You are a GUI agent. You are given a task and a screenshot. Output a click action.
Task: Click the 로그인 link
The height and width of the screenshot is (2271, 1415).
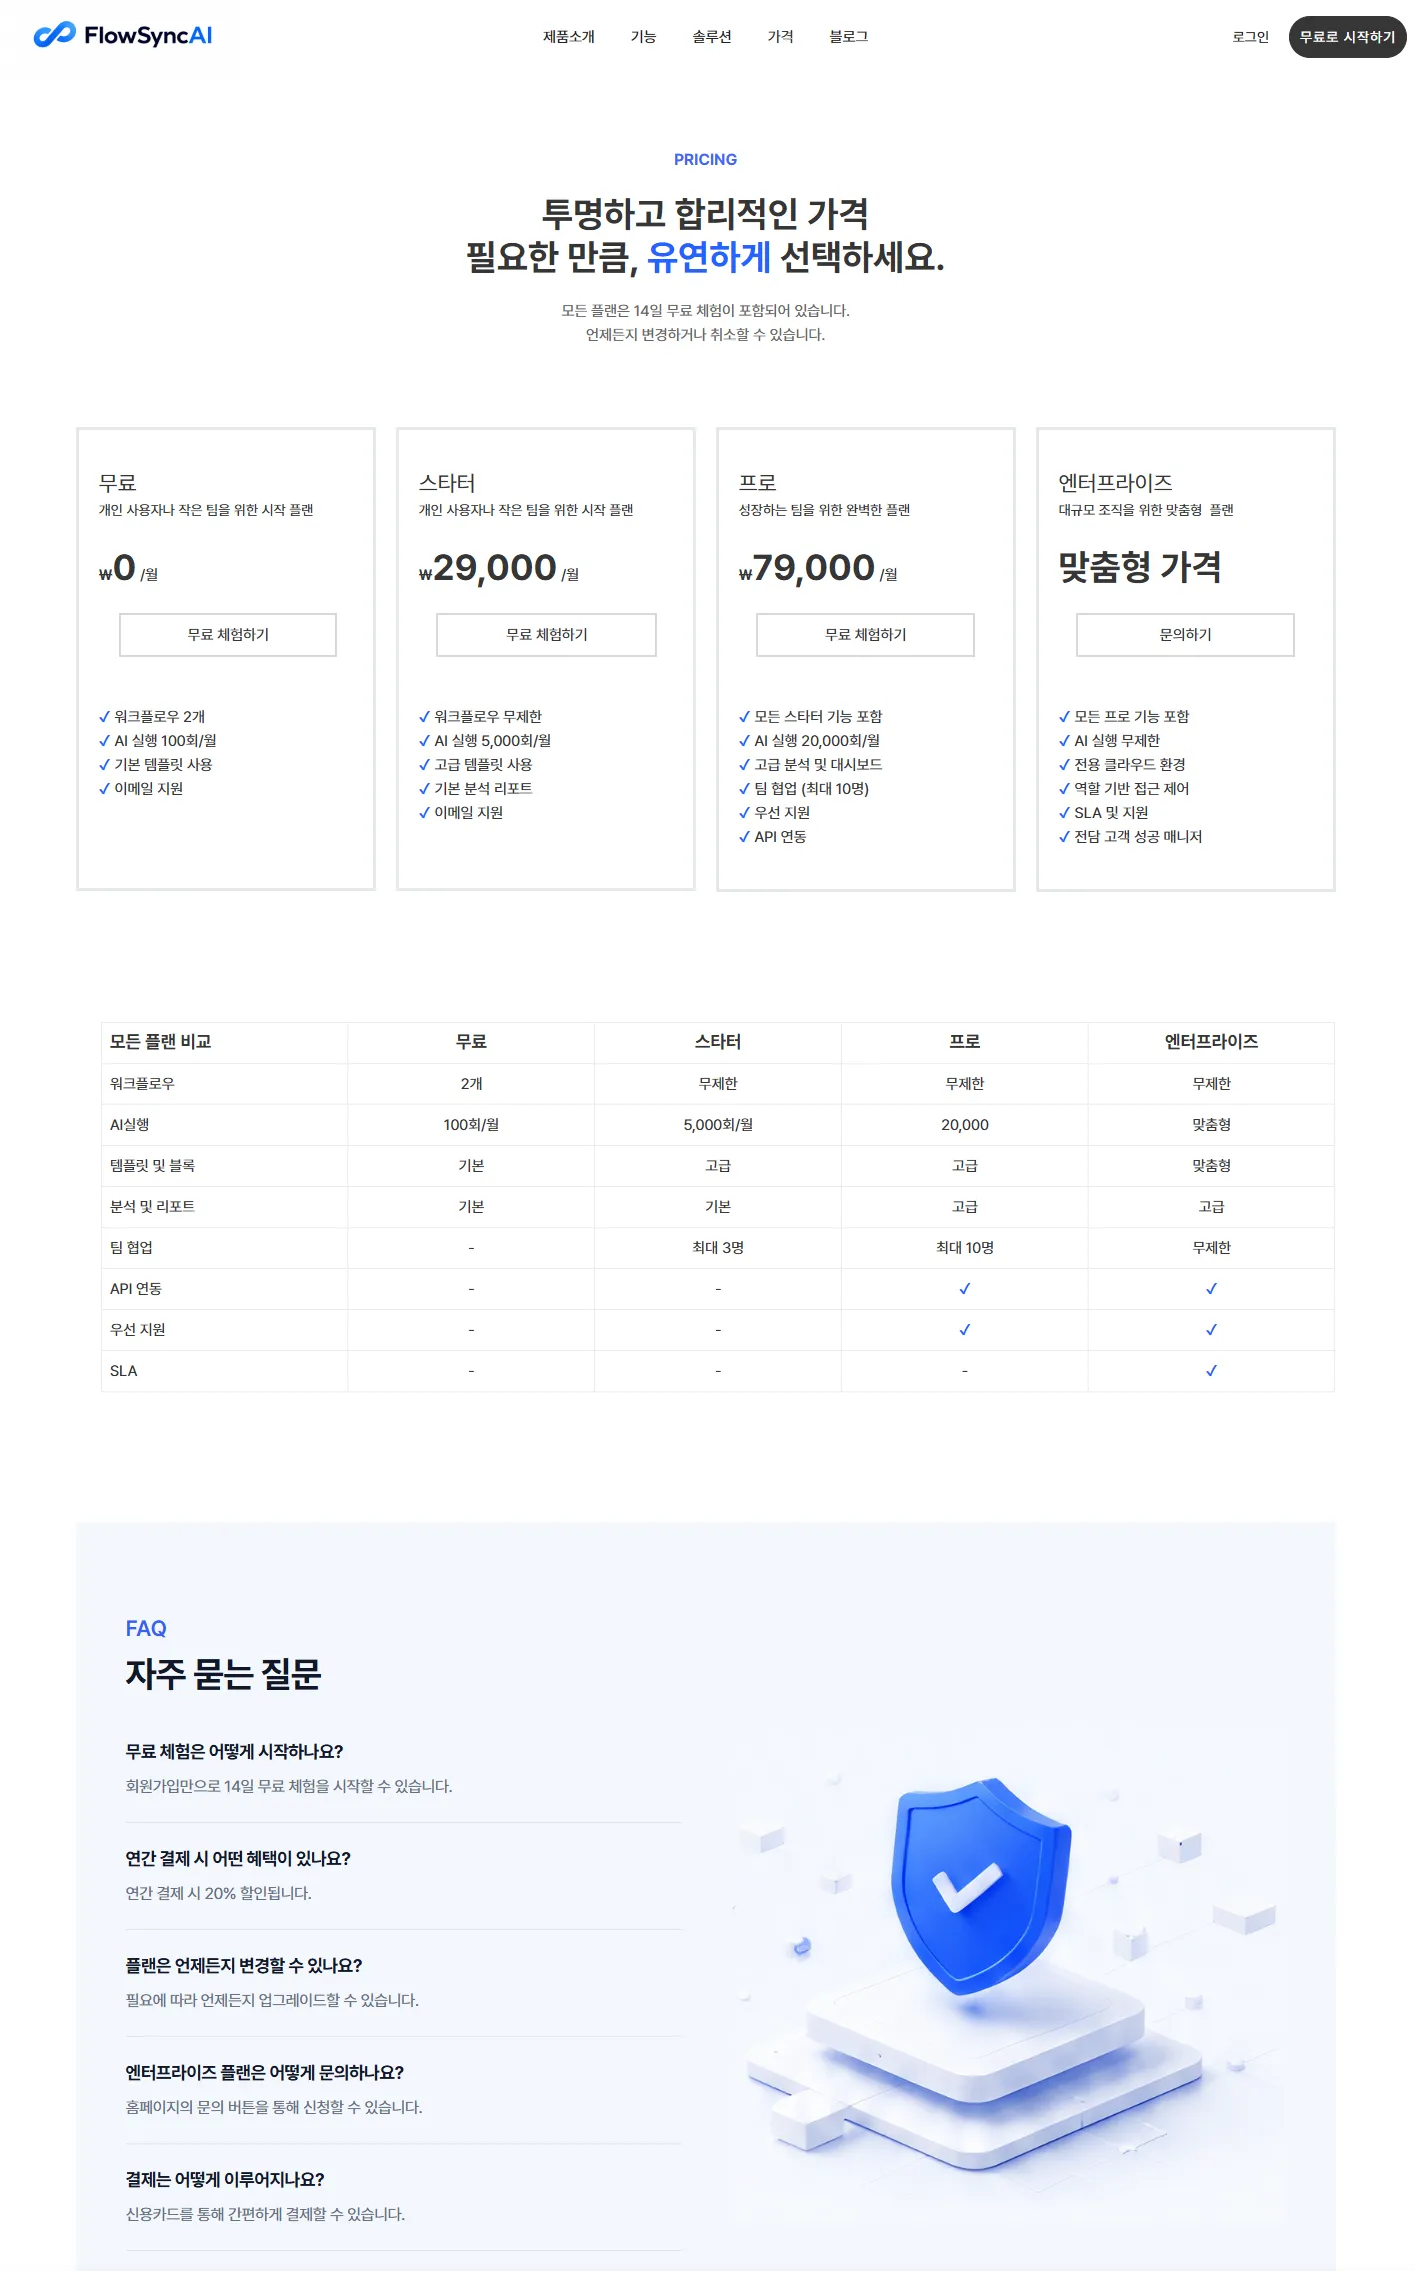1250,37
